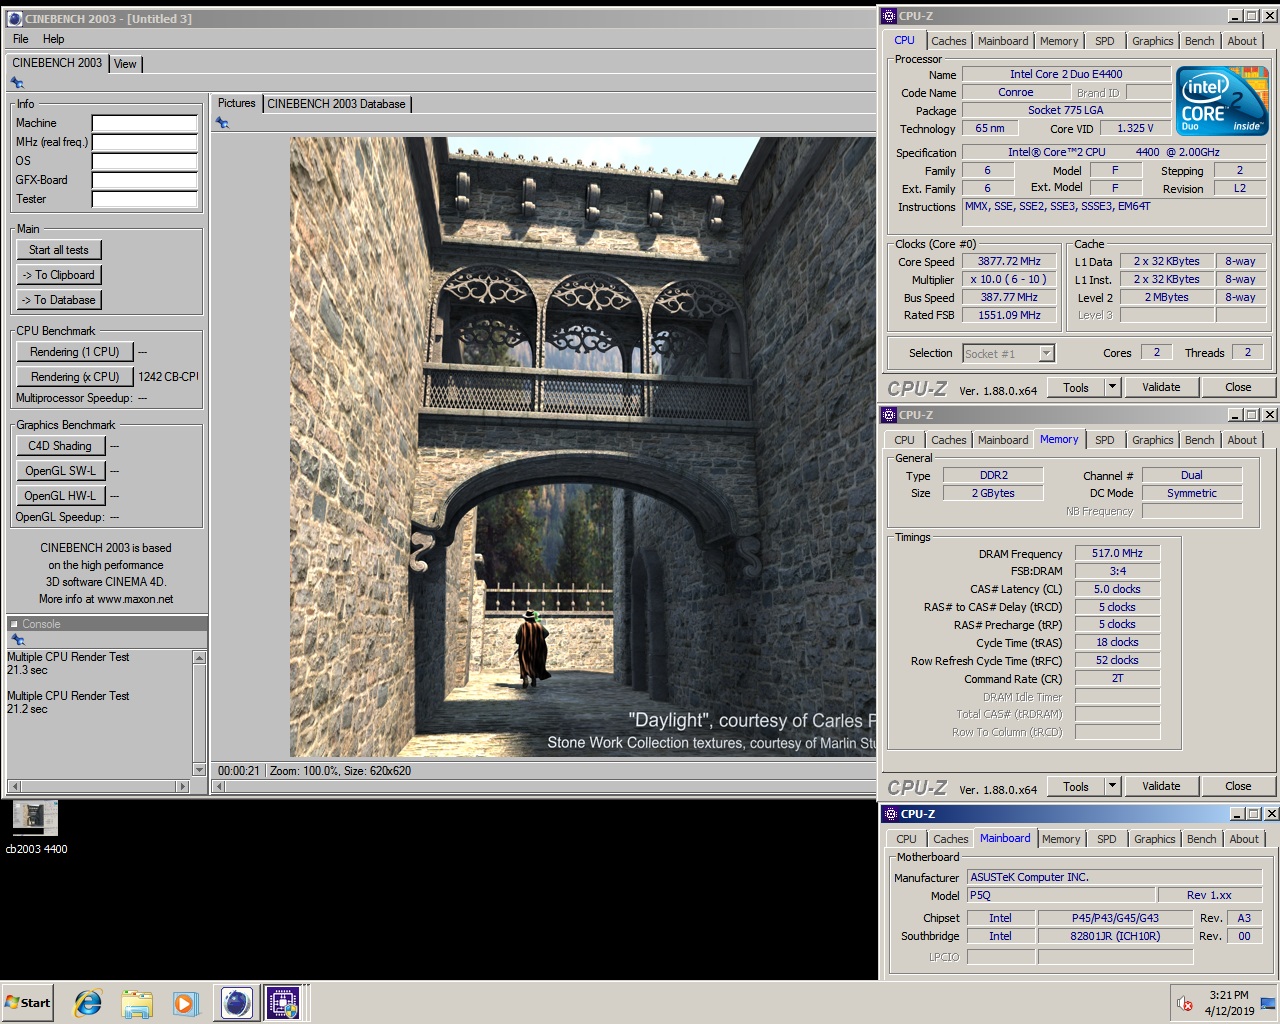Open the Selection Socket #1 dropdown
Image resolution: width=1280 pixels, height=1024 pixels.
click(x=1008, y=353)
